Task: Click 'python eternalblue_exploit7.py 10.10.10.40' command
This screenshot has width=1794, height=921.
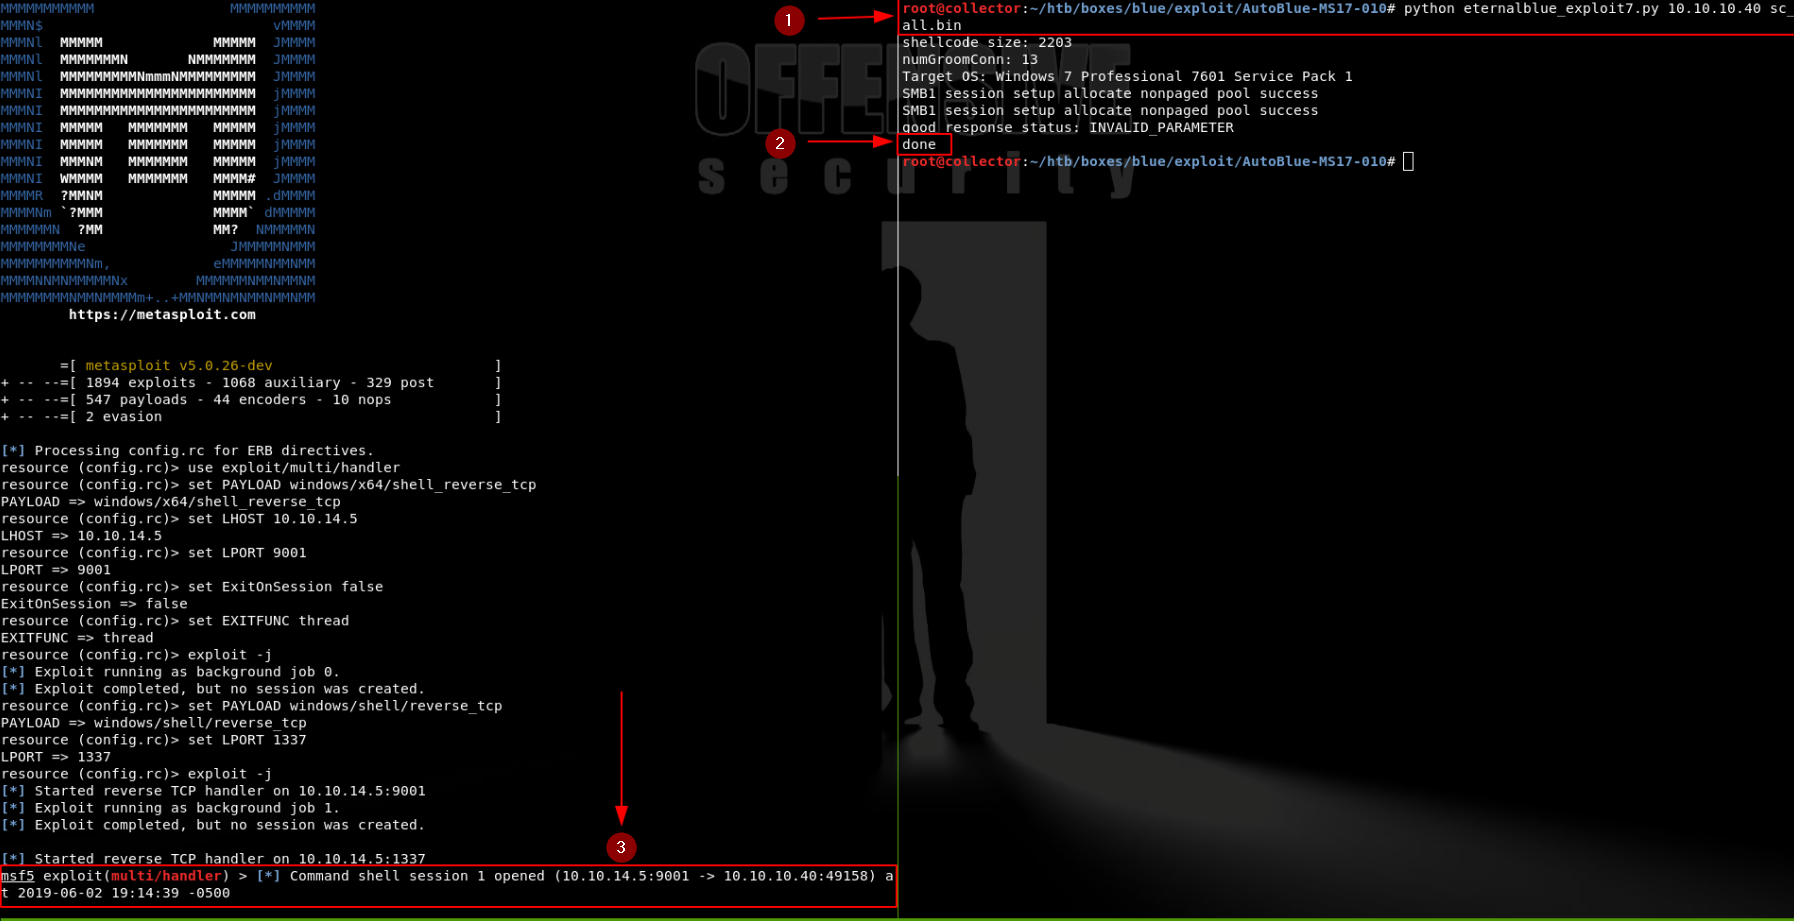Action: pyautogui.click(x=1582, y=8)
